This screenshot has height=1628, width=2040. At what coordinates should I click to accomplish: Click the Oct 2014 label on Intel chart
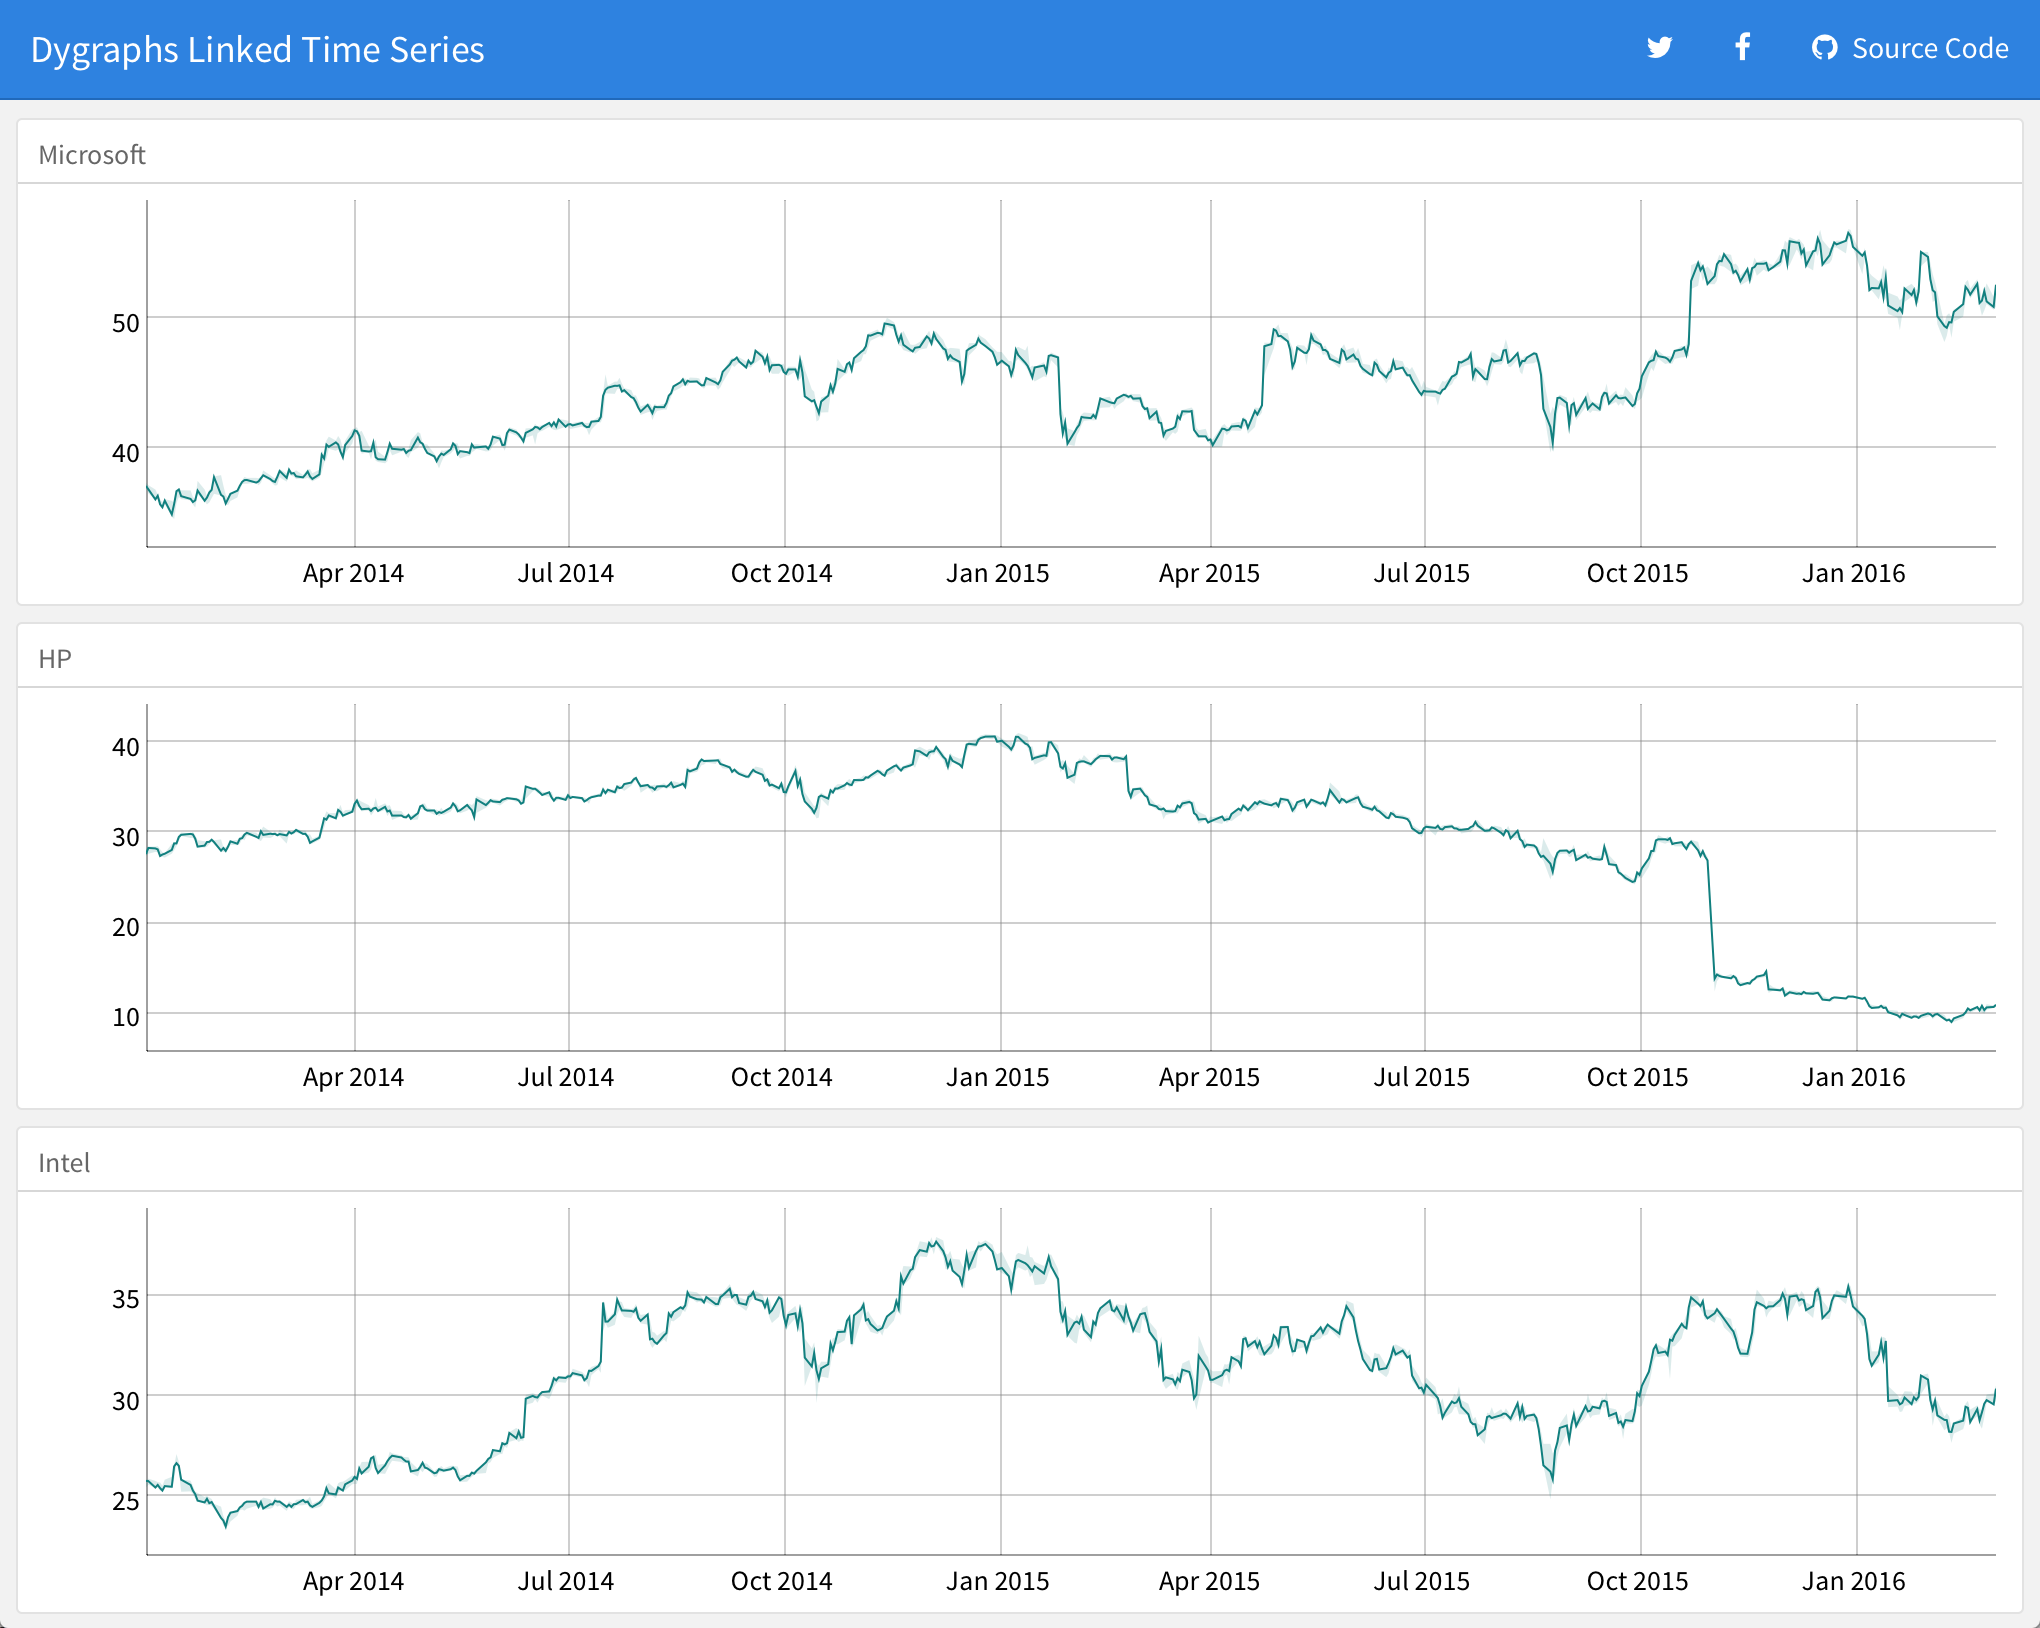[x=781, y=1581]
